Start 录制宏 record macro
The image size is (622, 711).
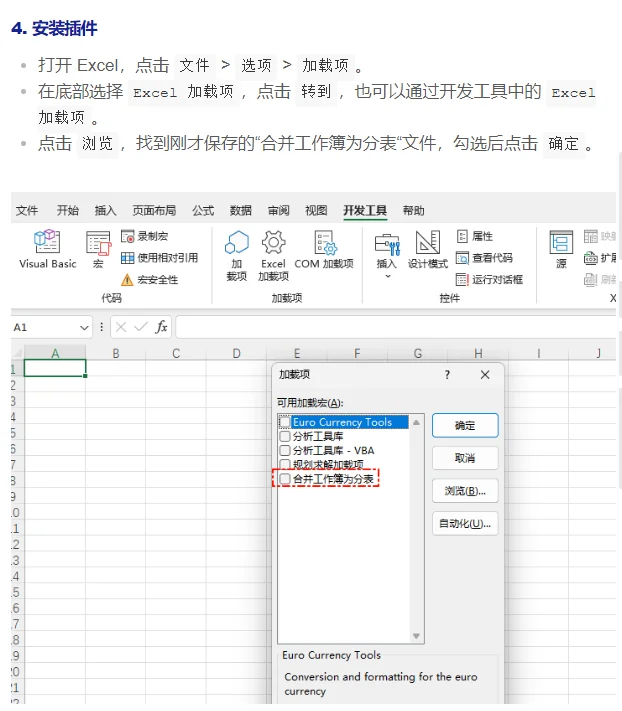(145, 236)
